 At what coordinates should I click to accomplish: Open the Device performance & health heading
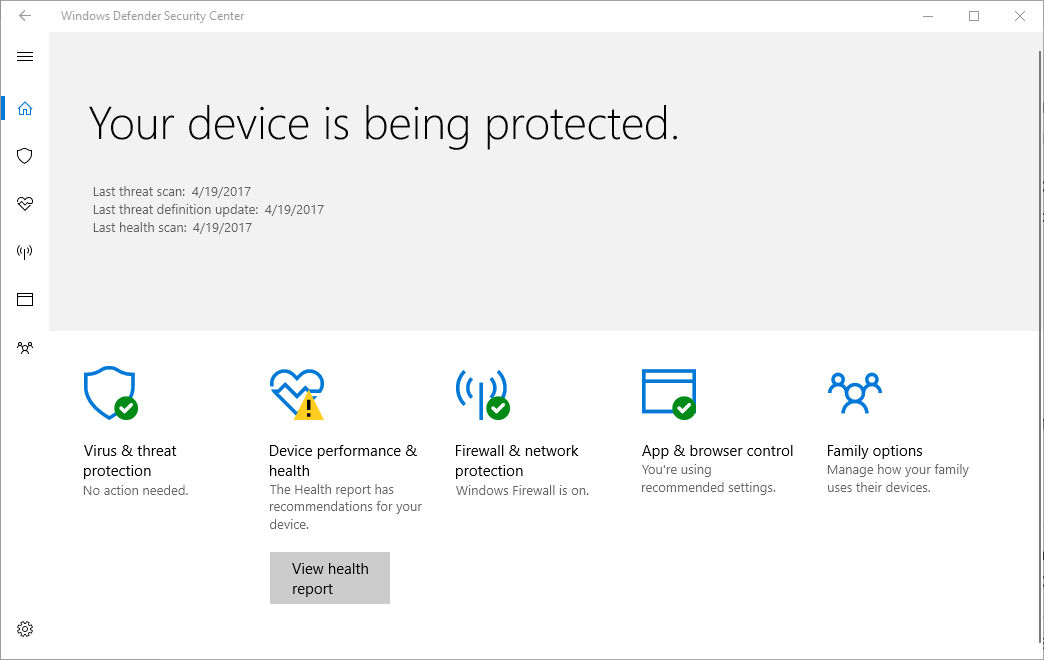[343, 461]
